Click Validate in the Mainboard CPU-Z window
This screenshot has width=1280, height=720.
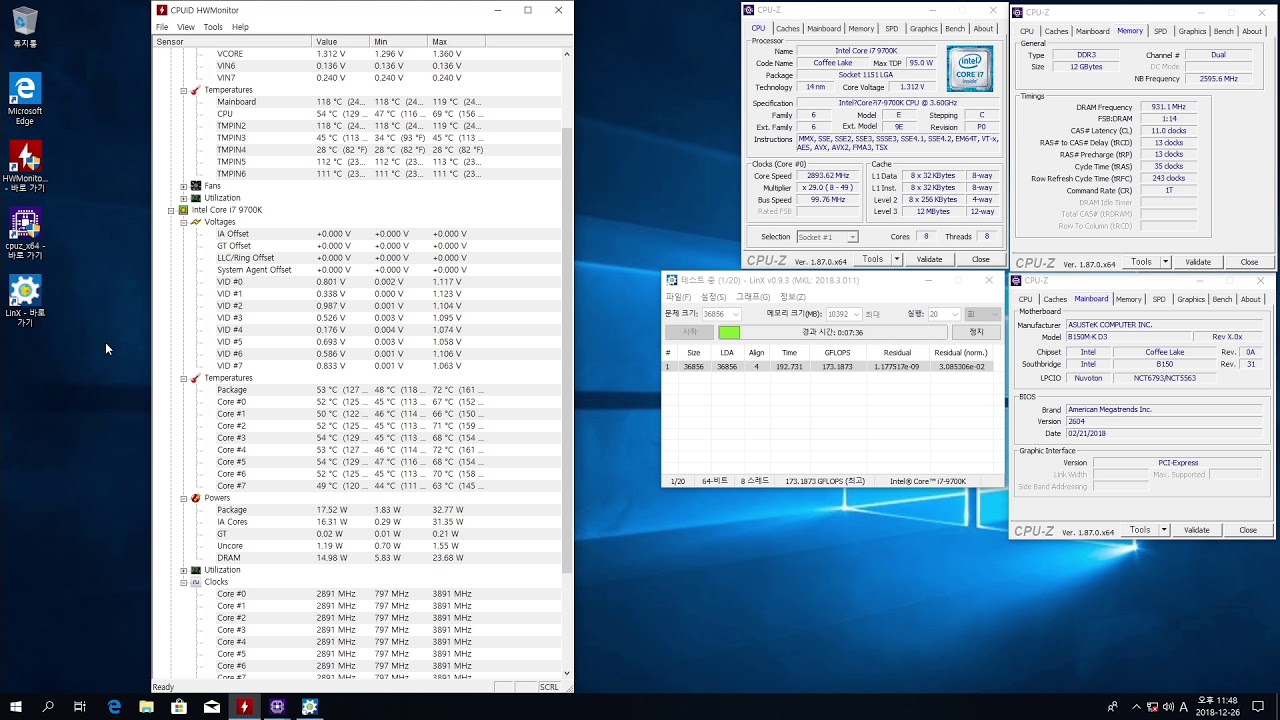1197,530
